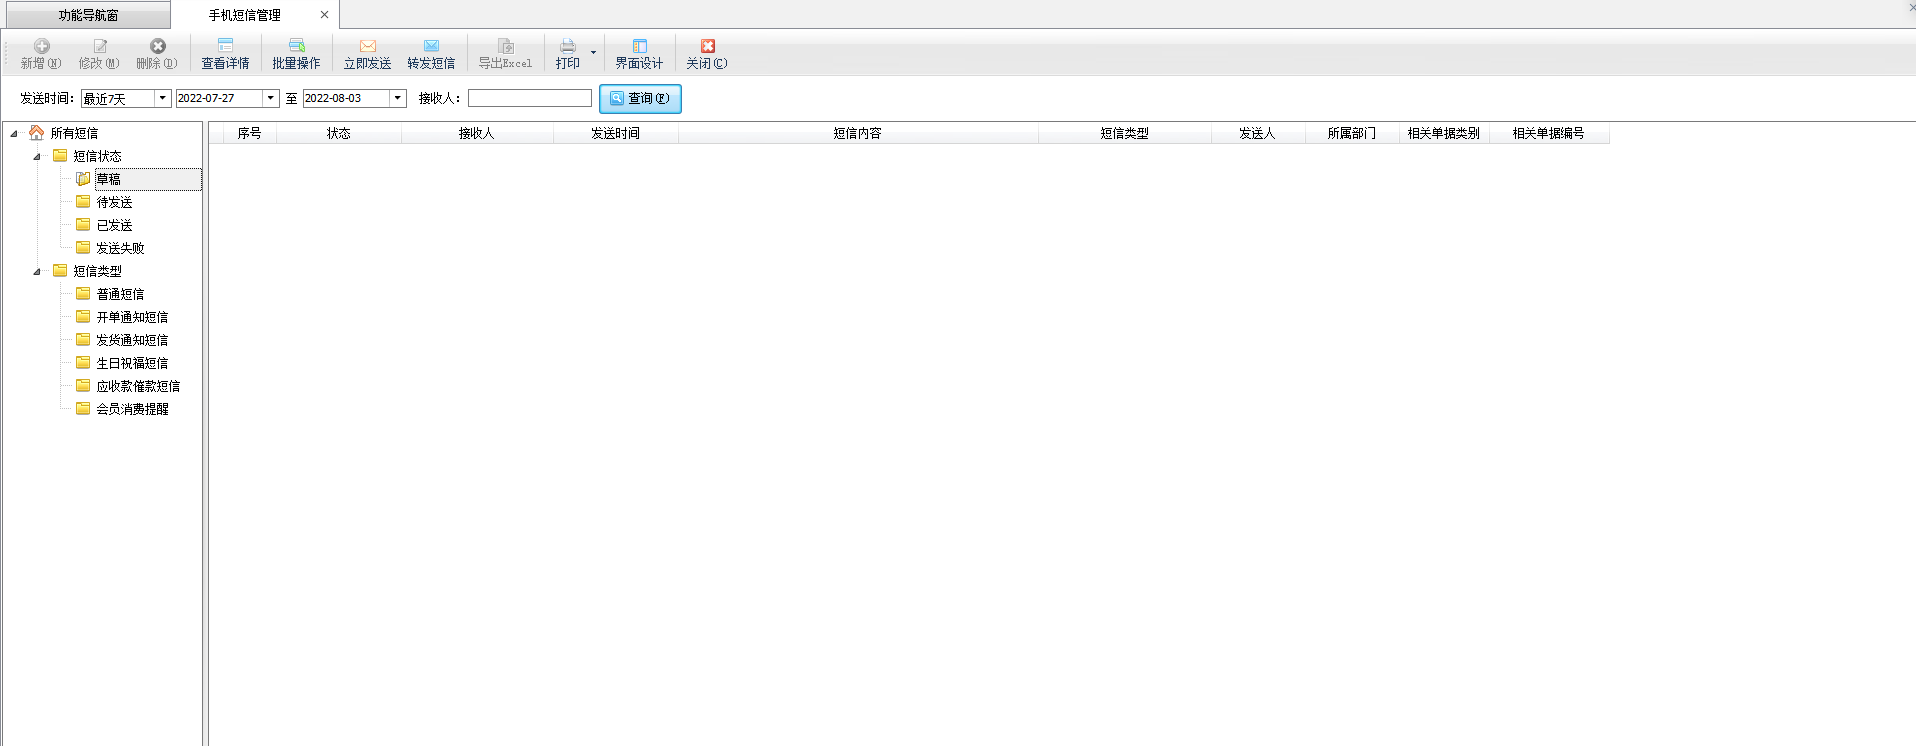
Task: Click 立即发送 send now icon
Action: pyautogui.click(x=367, y=46)
